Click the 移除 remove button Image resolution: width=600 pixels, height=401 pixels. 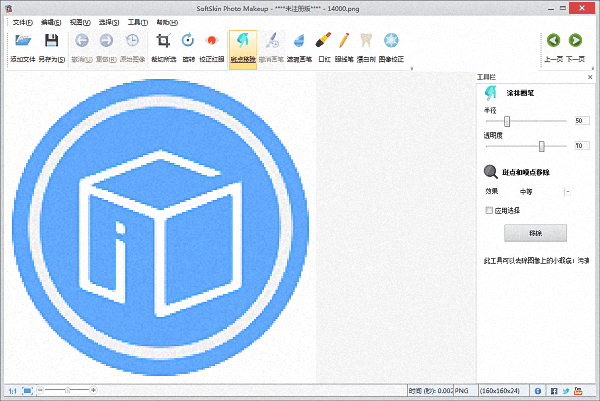click(535, 233)
